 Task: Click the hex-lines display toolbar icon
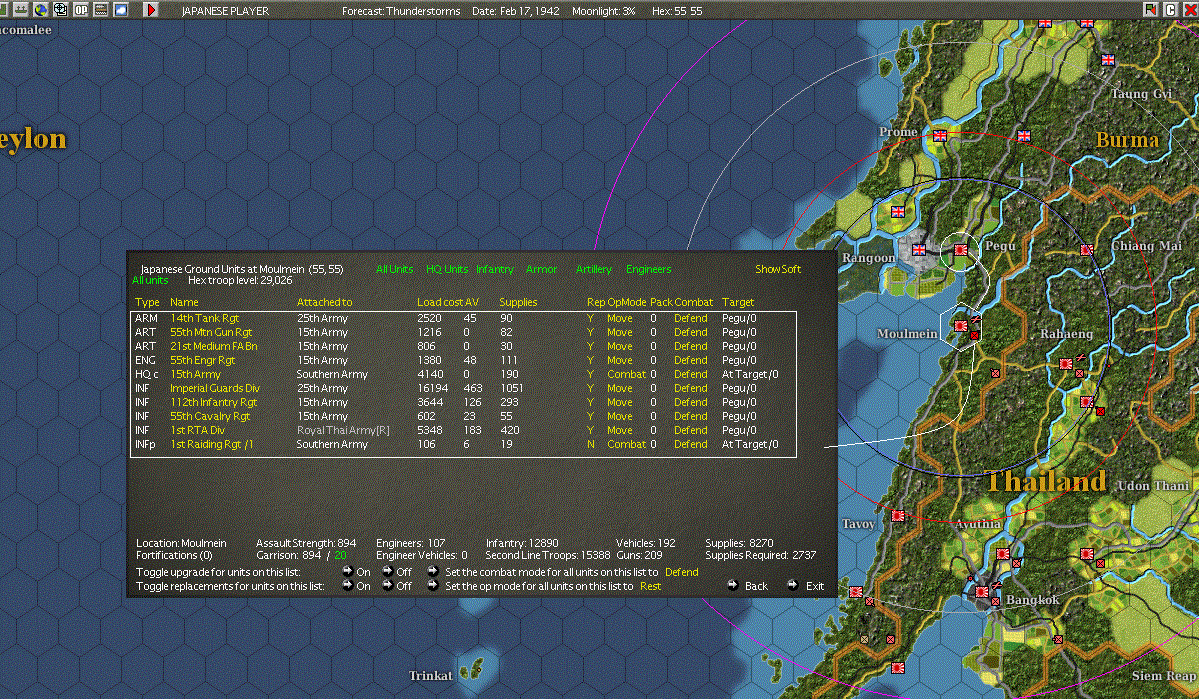pos(100,9)
